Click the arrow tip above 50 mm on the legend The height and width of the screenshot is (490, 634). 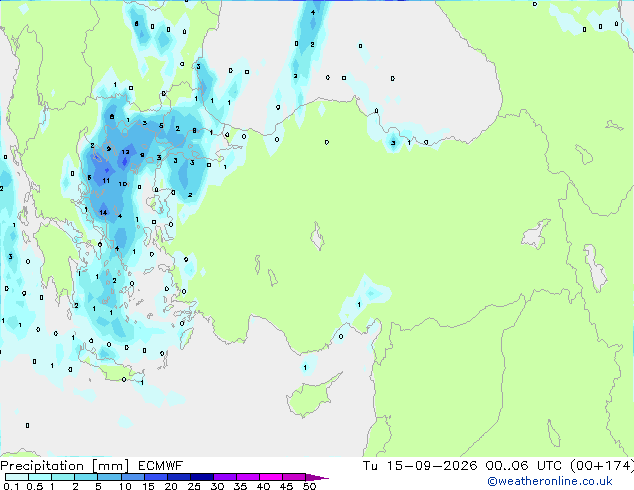coord(317,477)
